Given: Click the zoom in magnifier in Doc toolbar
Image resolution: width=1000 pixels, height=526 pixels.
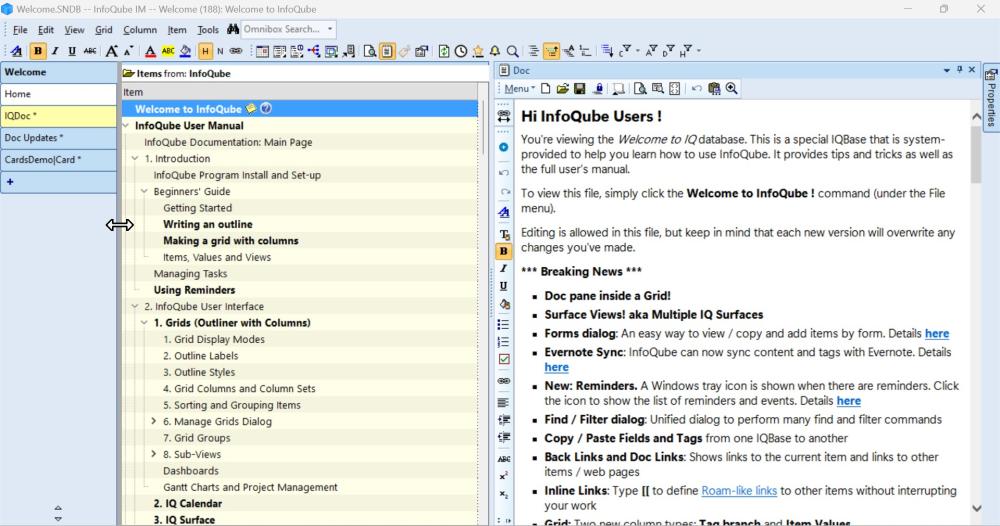Looking at the screenshot, I should point(732,89).
